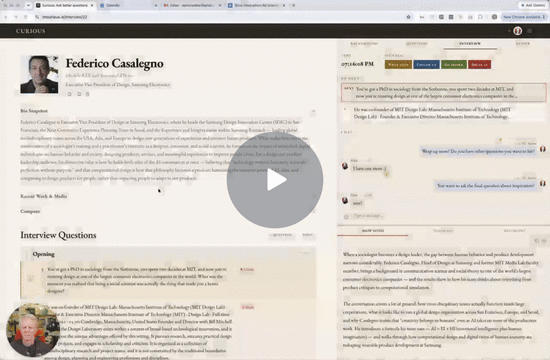Copy the show notes with the copy icon
The width and height of the screenshot is (550, 360).
536,241
